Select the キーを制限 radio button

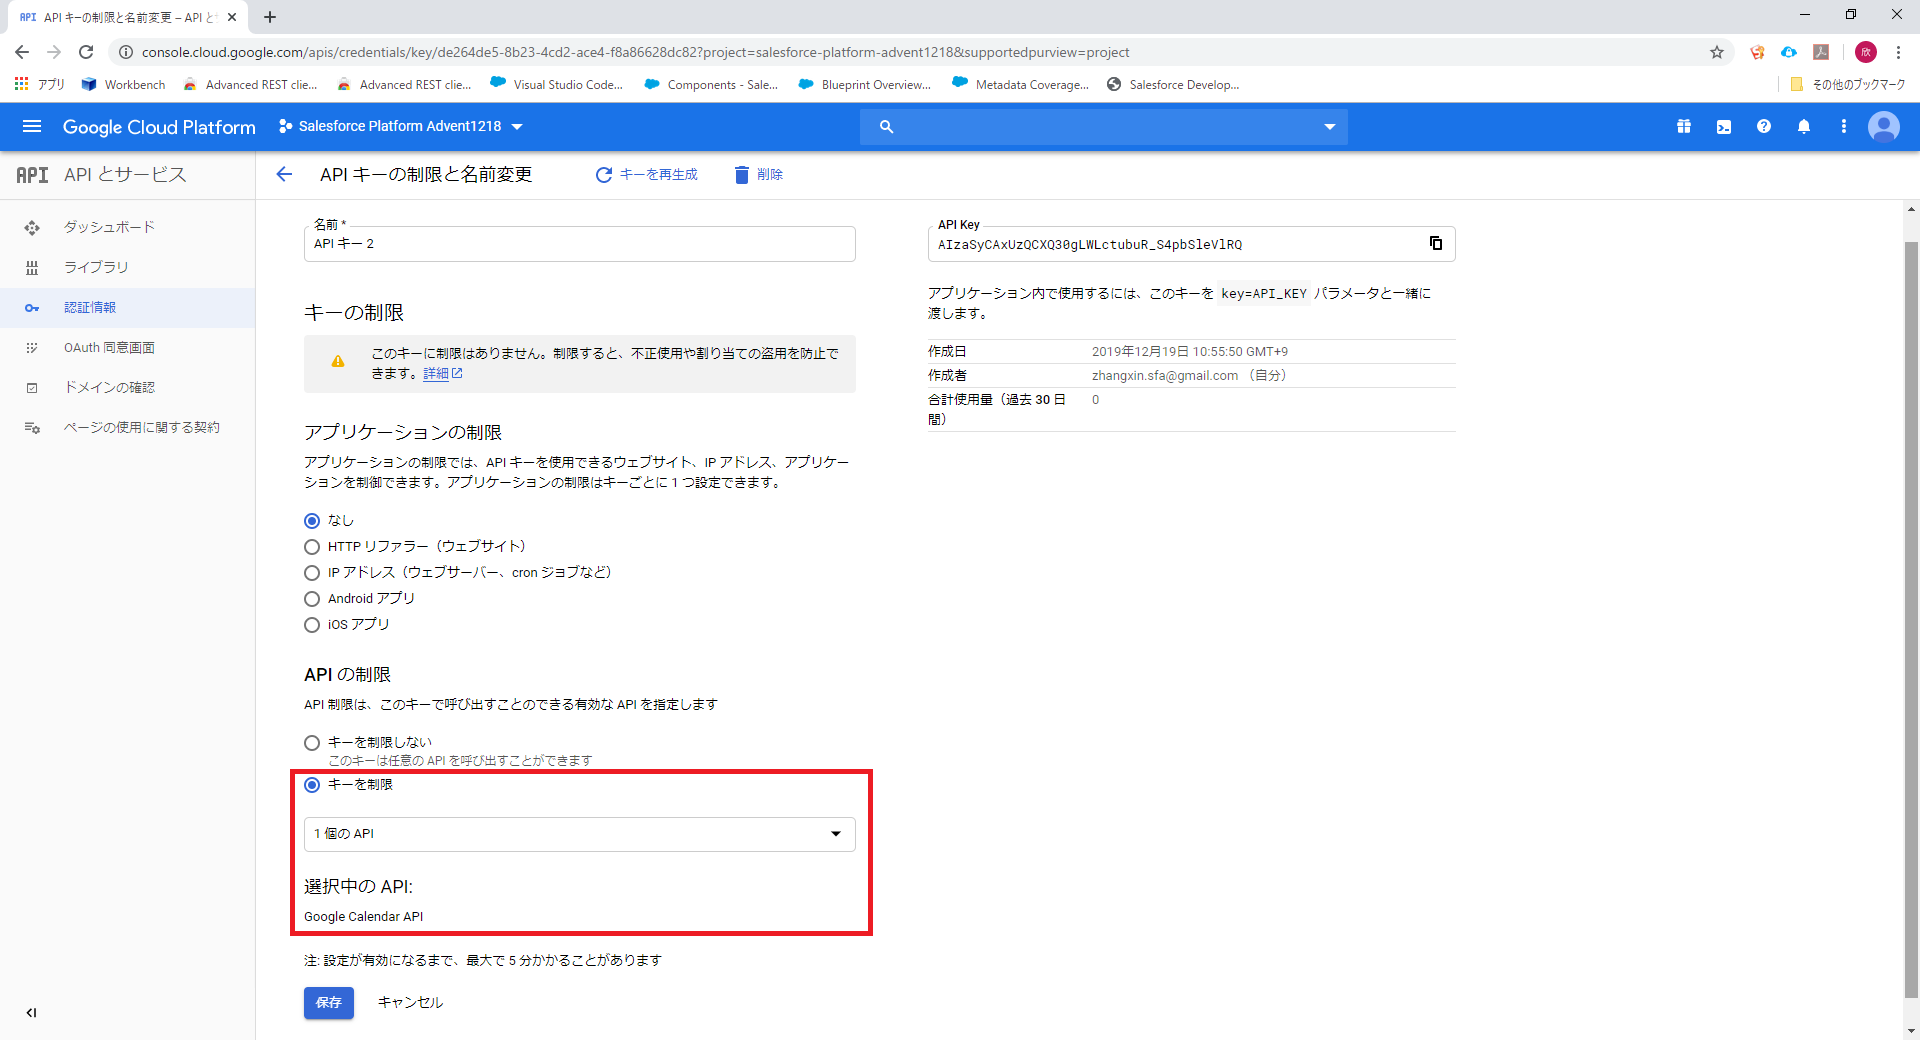click(x=312, y=785)
